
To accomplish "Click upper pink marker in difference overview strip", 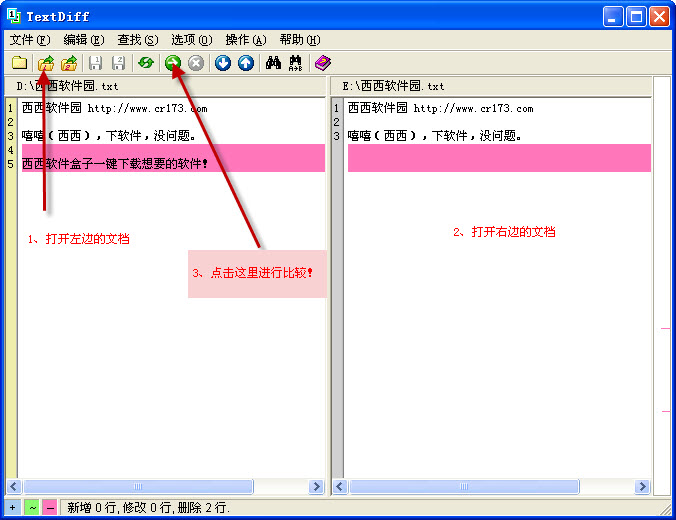I will pos(665,329).
